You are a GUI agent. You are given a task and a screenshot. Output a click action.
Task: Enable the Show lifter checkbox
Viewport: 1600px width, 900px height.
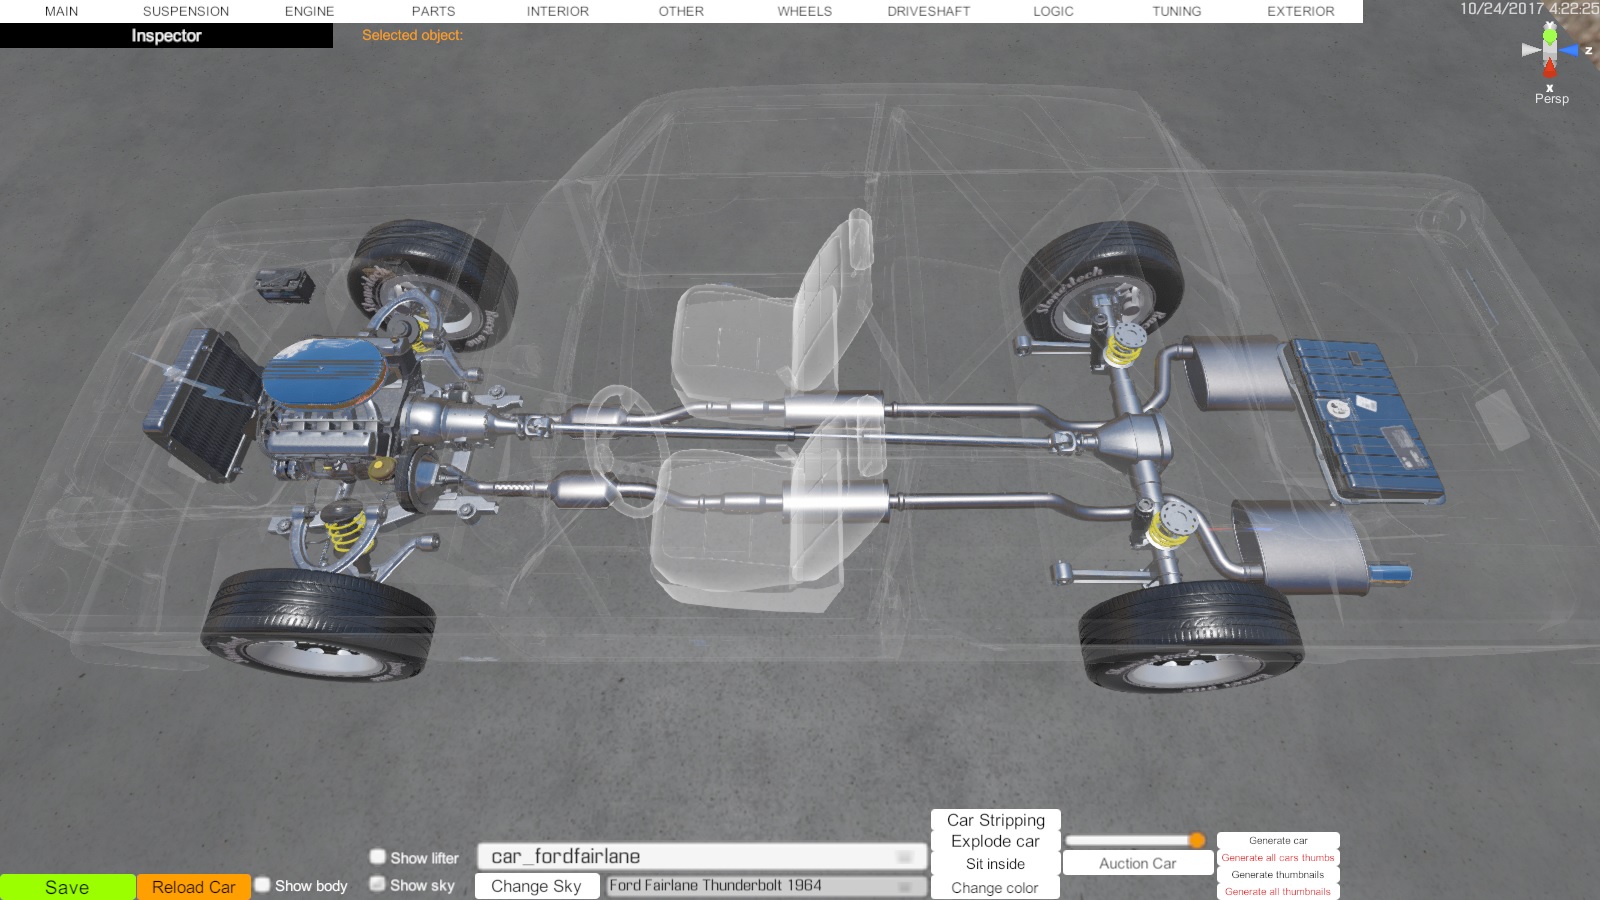[378, 857]
